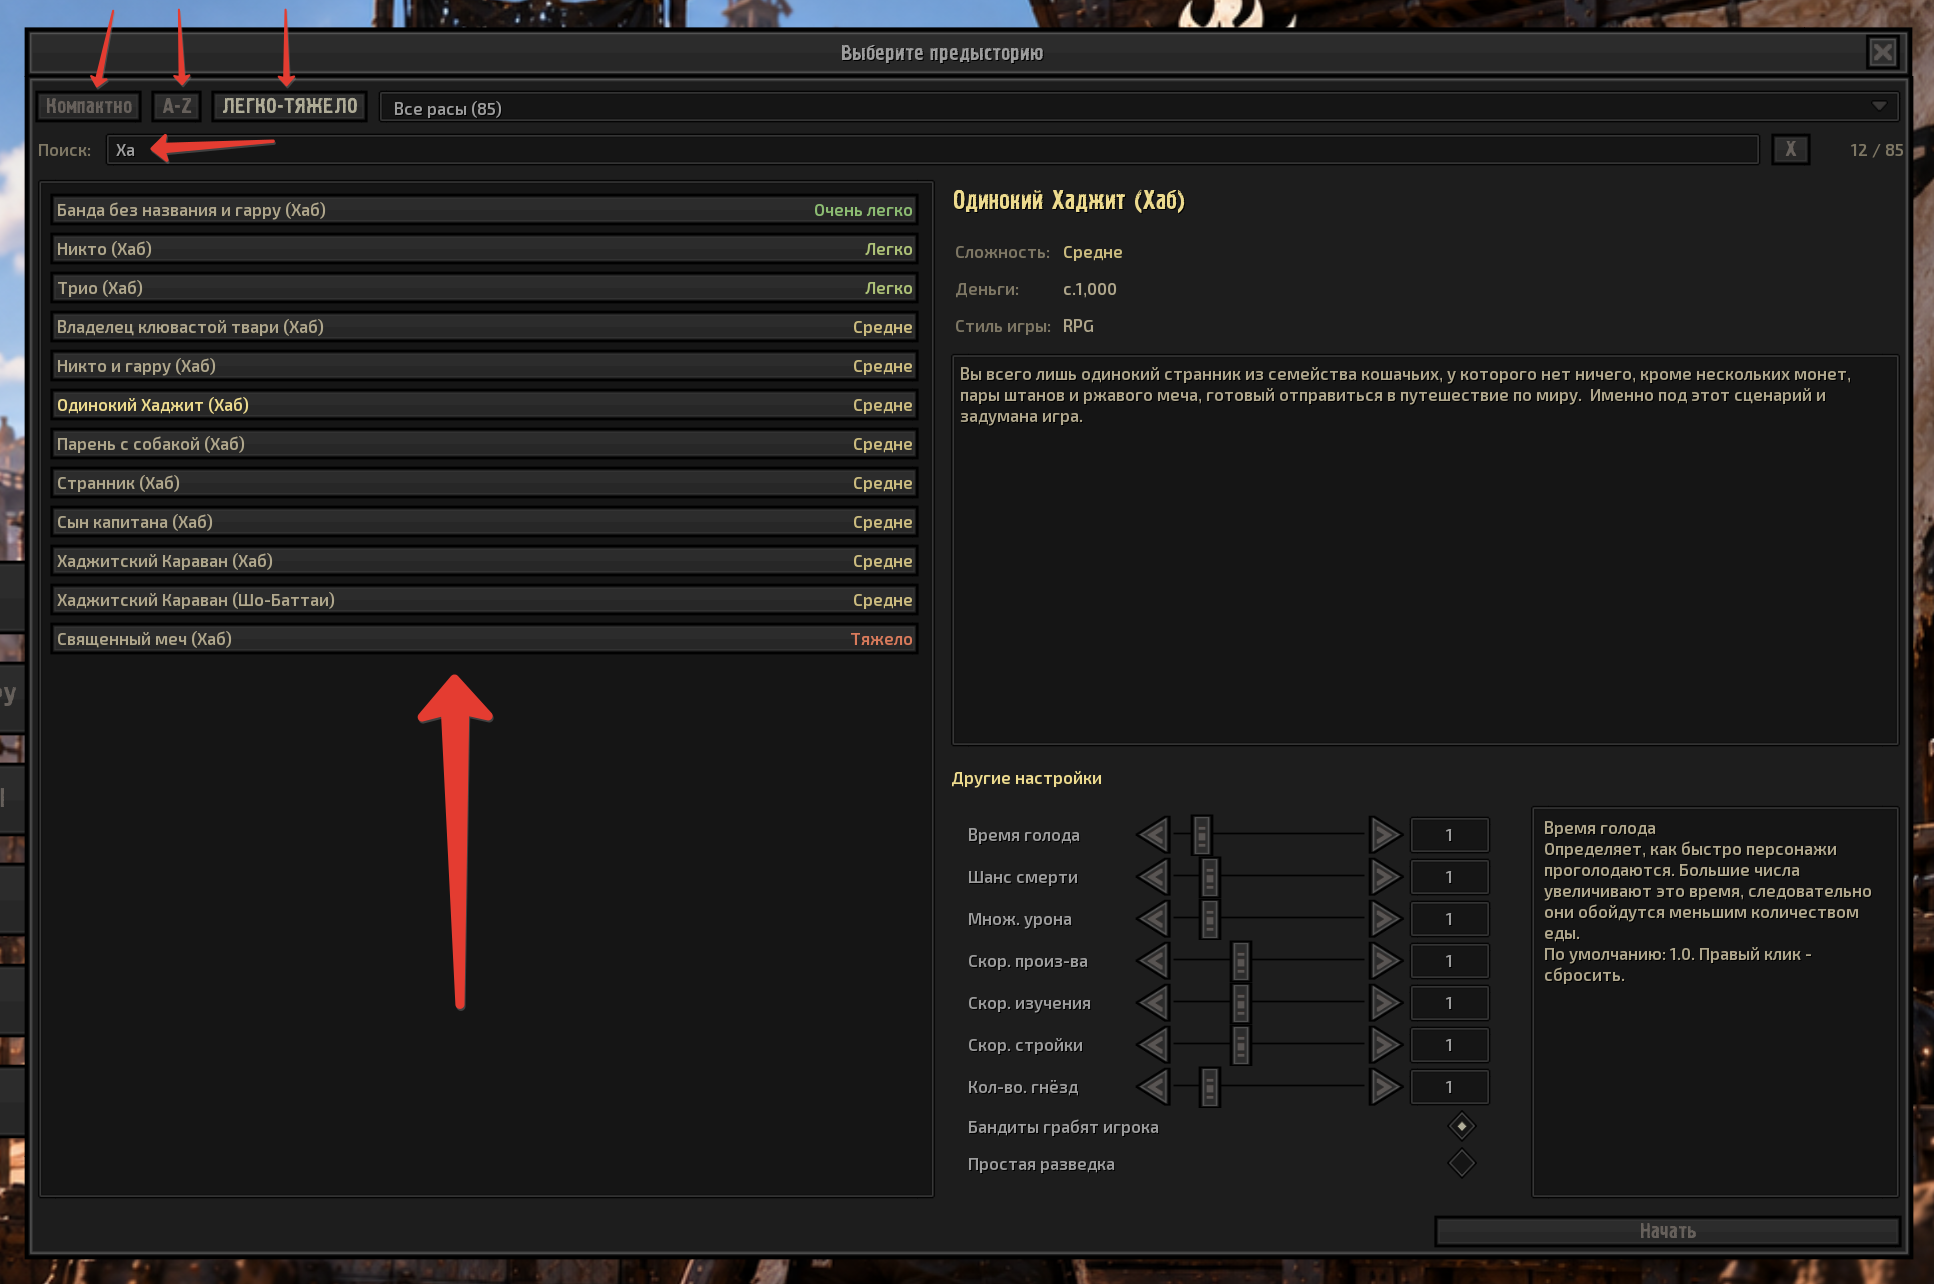Increase Кол-во. гнёзд with right arrow
Image resolution: width=1934 pixels, height=1284 pixels.
click(x=1385, y=1087)
